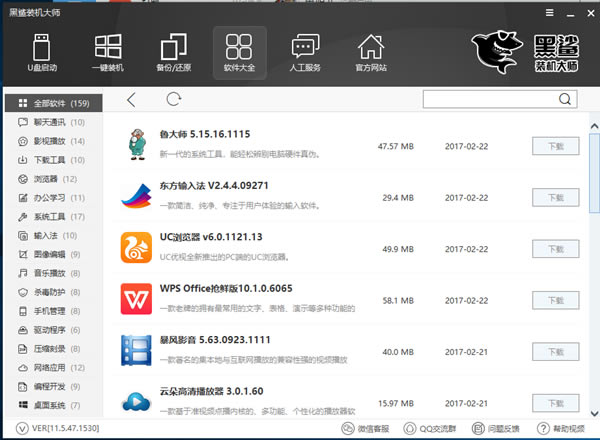Select 手机管理 (8) category
This screenshot has height=440, width=600.
(54, 311)
